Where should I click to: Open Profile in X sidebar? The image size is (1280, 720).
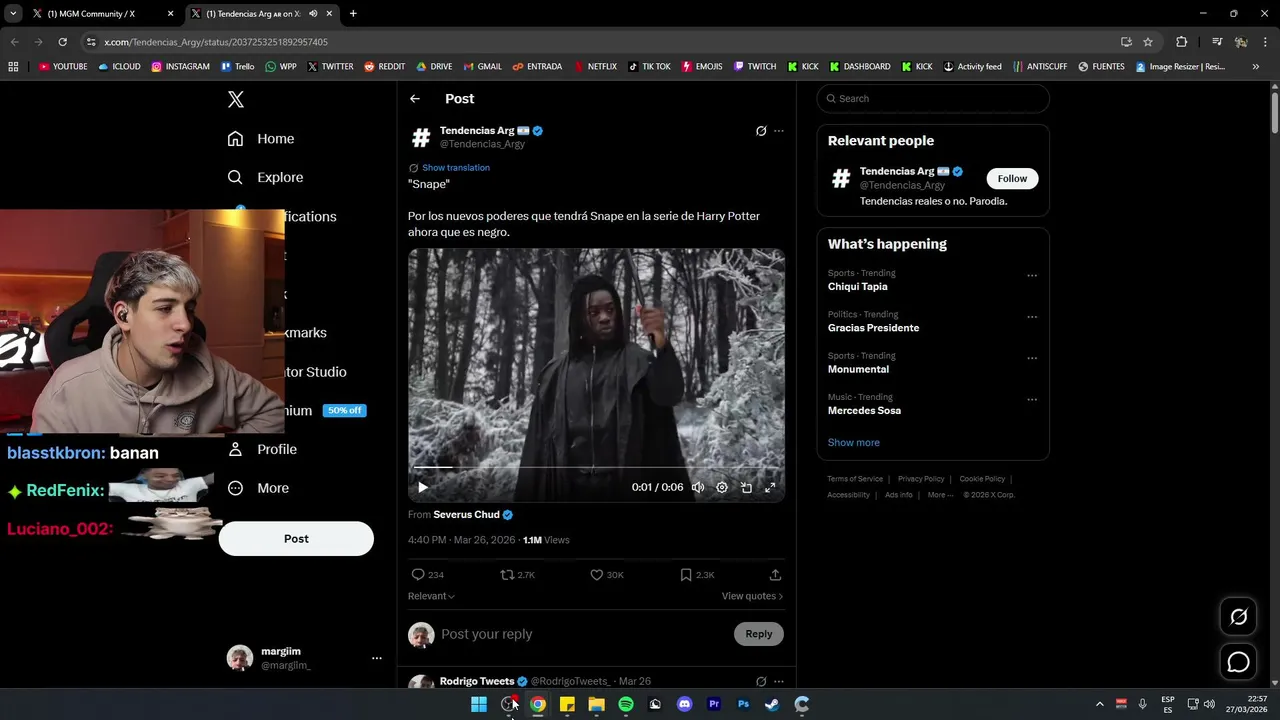pyautogui.click(x=262, y=449)
